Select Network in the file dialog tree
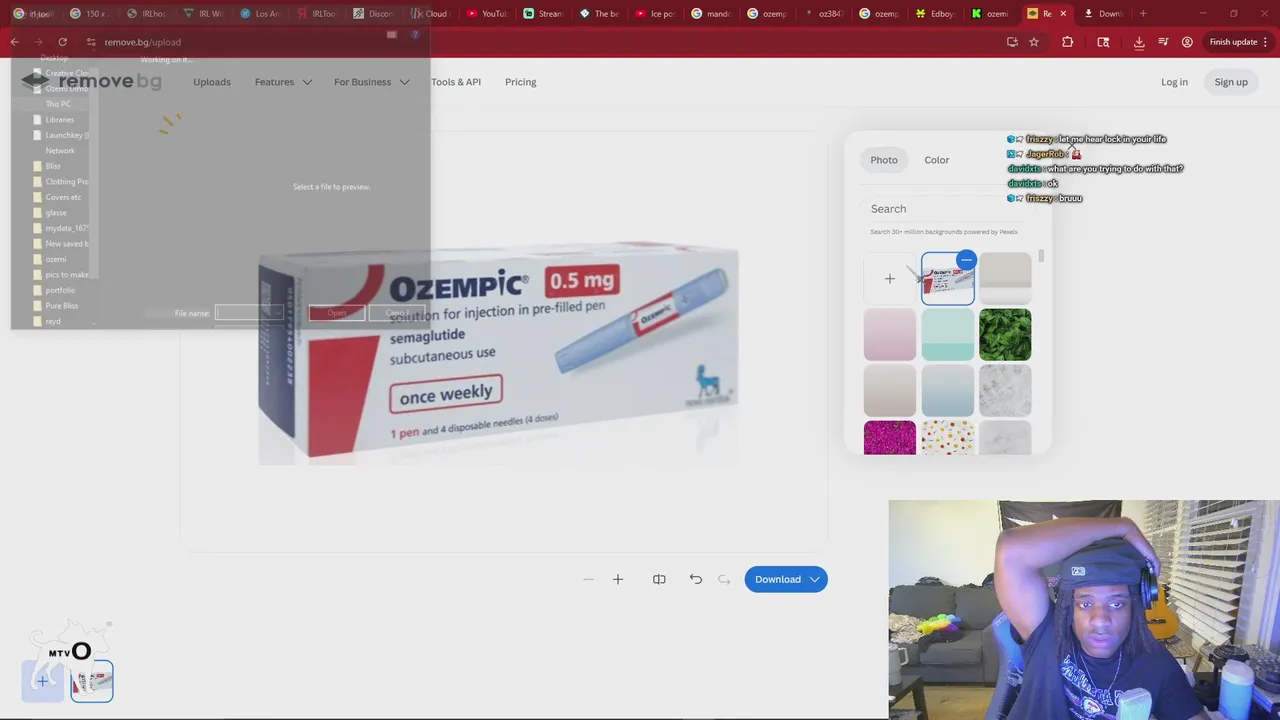Screen dimensions: 1280x720 point(60,150)
